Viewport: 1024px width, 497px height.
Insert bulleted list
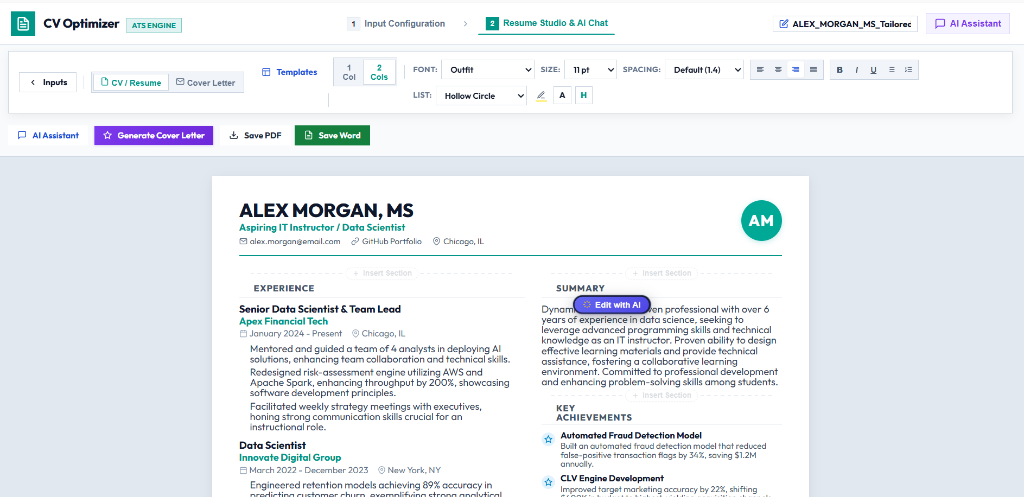click(x=891, y=70)
